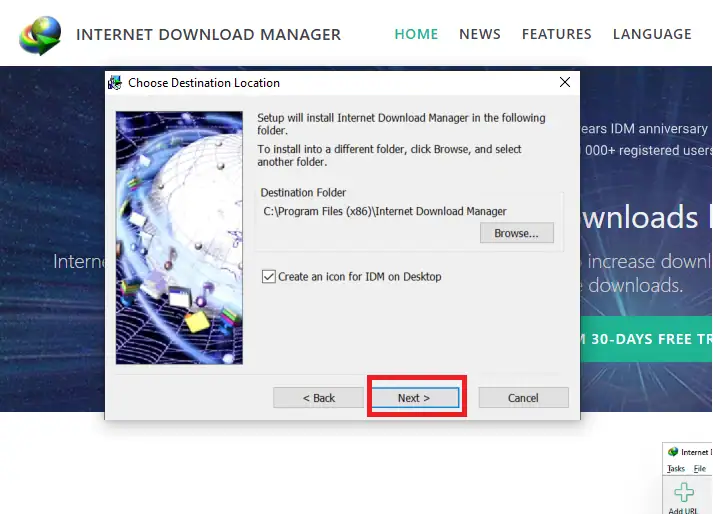Open the HOME navigation tab
Image resolution: width=713 pixels, height=514 pixels.
point(416,34)
